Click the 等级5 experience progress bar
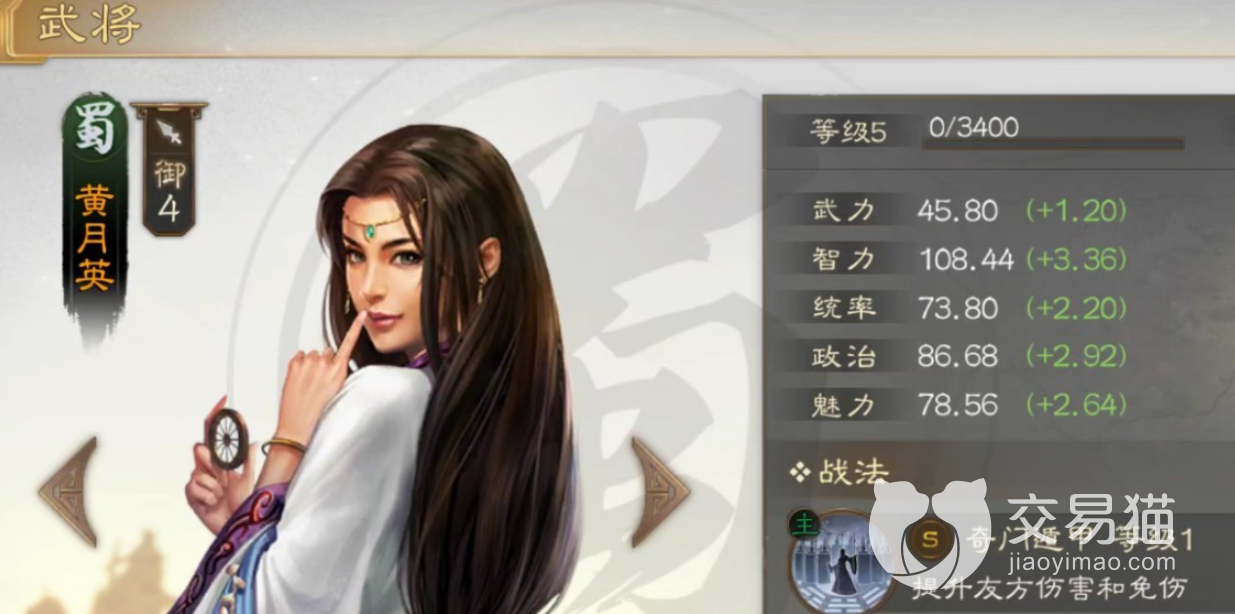The image size is (1235, 614). (x=1052, y=144)
